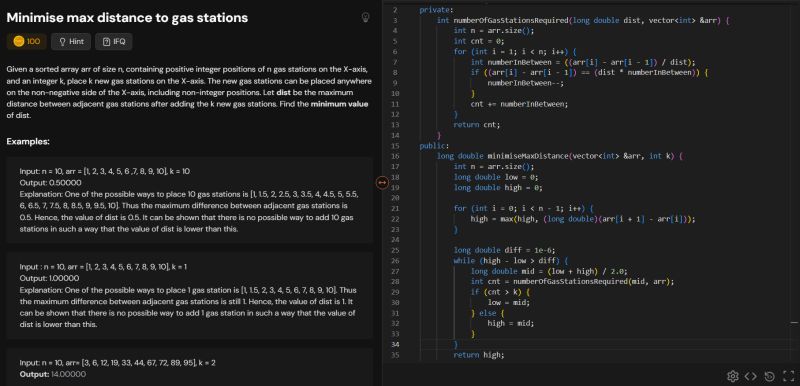Click the orange panel divider handle

tap(382, 182)
